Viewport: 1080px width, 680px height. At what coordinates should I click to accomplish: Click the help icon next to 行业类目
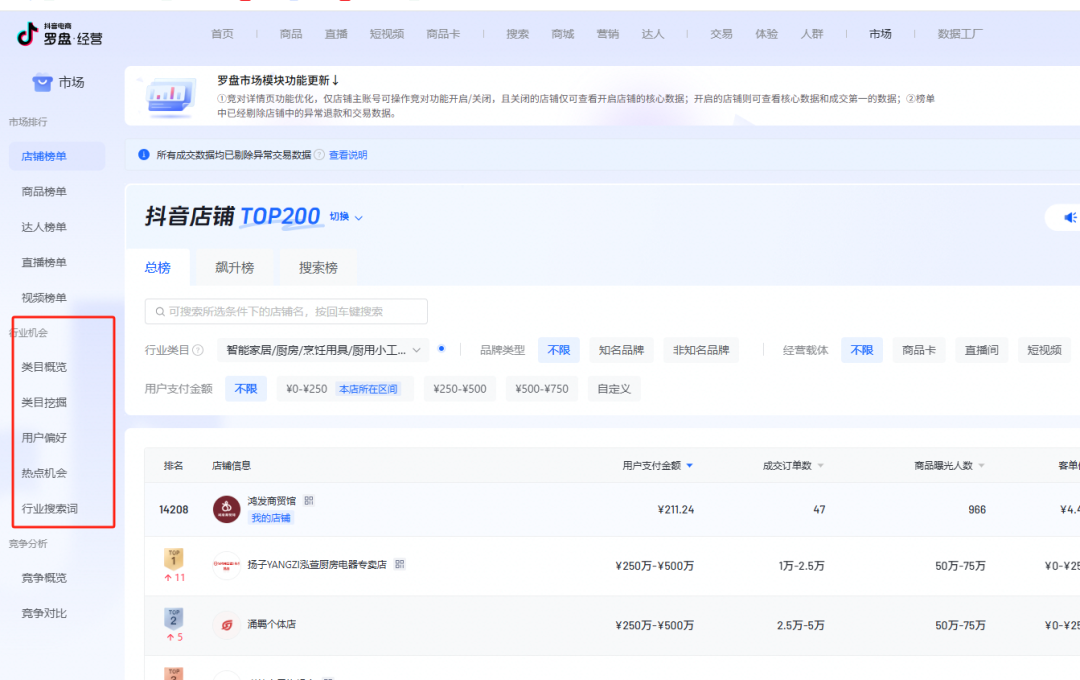tap(198, 350)
